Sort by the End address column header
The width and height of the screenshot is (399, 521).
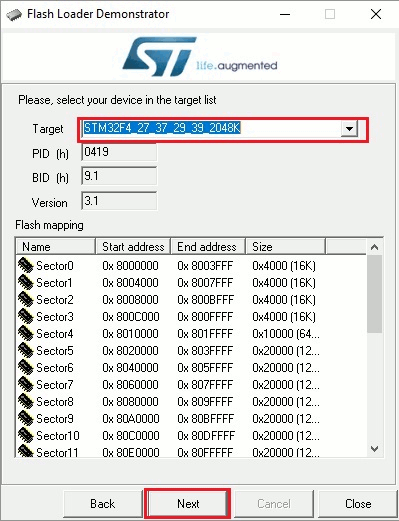(208, 247)
